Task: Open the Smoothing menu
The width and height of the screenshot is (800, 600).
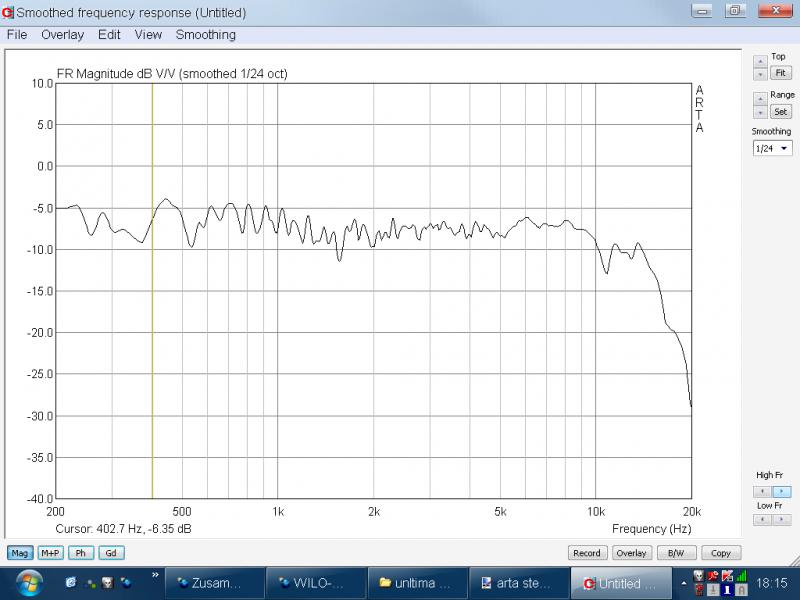Action: click(206, 35)
